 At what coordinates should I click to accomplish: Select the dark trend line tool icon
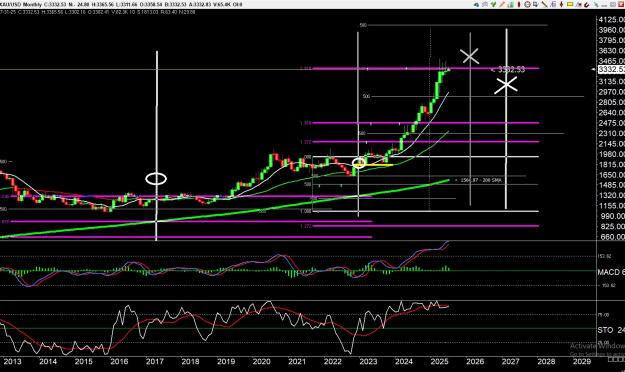click(544, 4)
